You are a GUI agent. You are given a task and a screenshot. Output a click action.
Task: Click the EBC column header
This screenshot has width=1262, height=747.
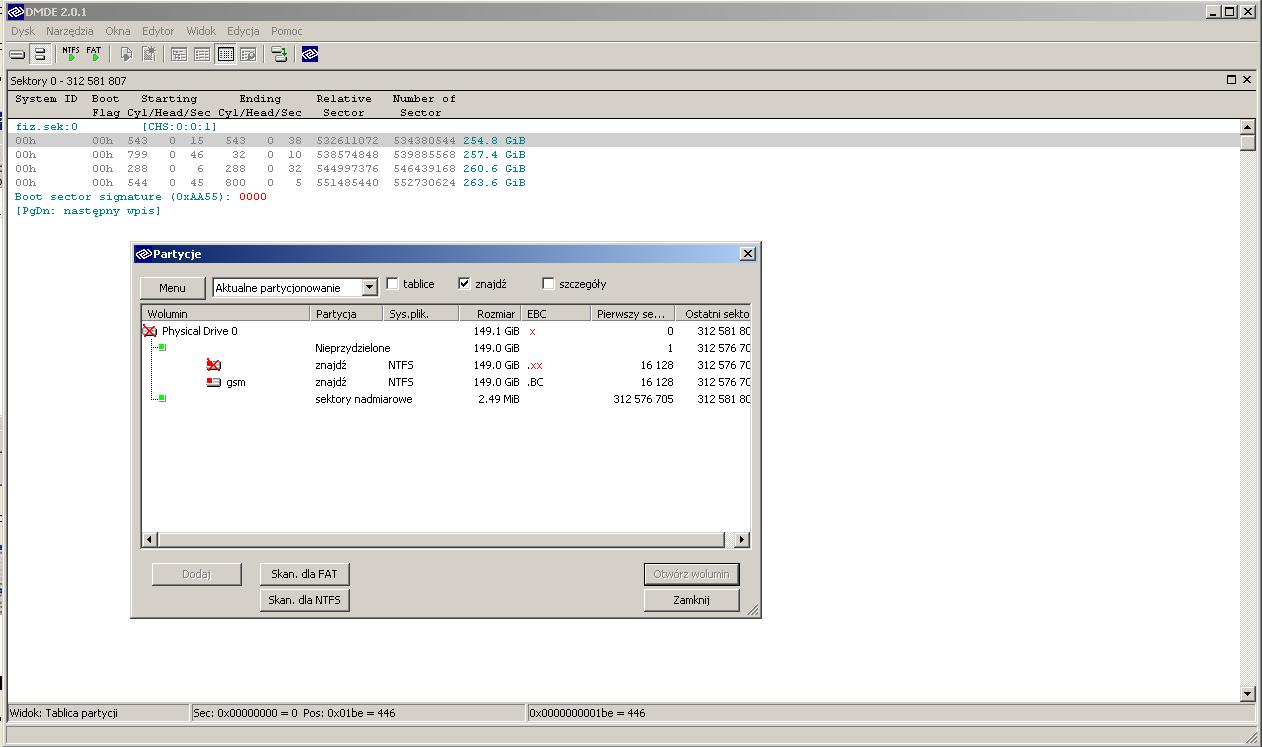coord(556,314)
